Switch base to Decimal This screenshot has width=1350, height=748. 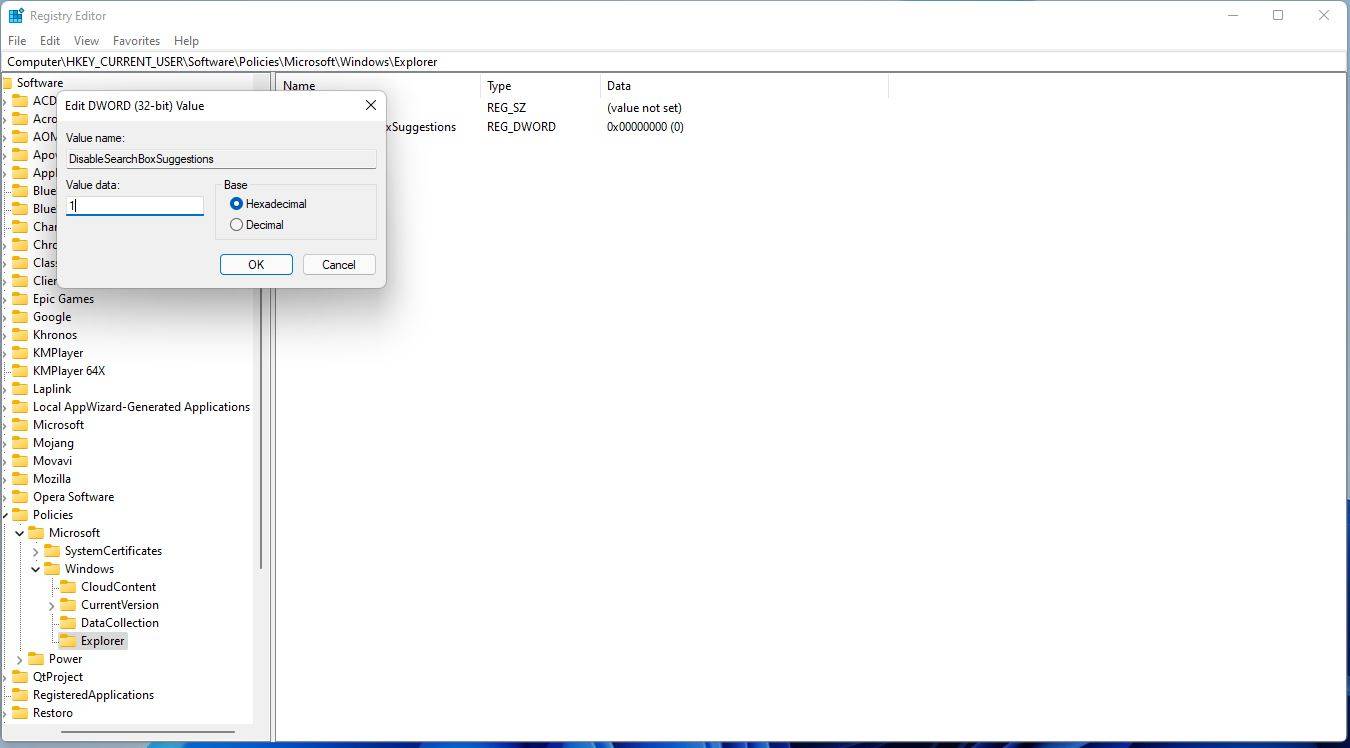pyautogui.click(x=236, y=224)
